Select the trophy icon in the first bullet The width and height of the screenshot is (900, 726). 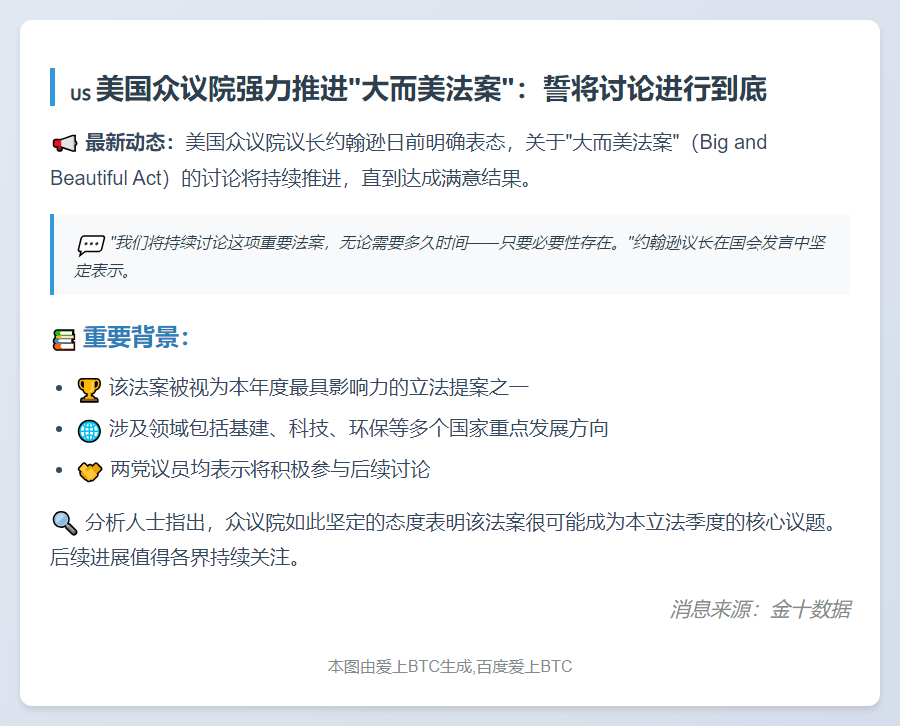[89, 389]
